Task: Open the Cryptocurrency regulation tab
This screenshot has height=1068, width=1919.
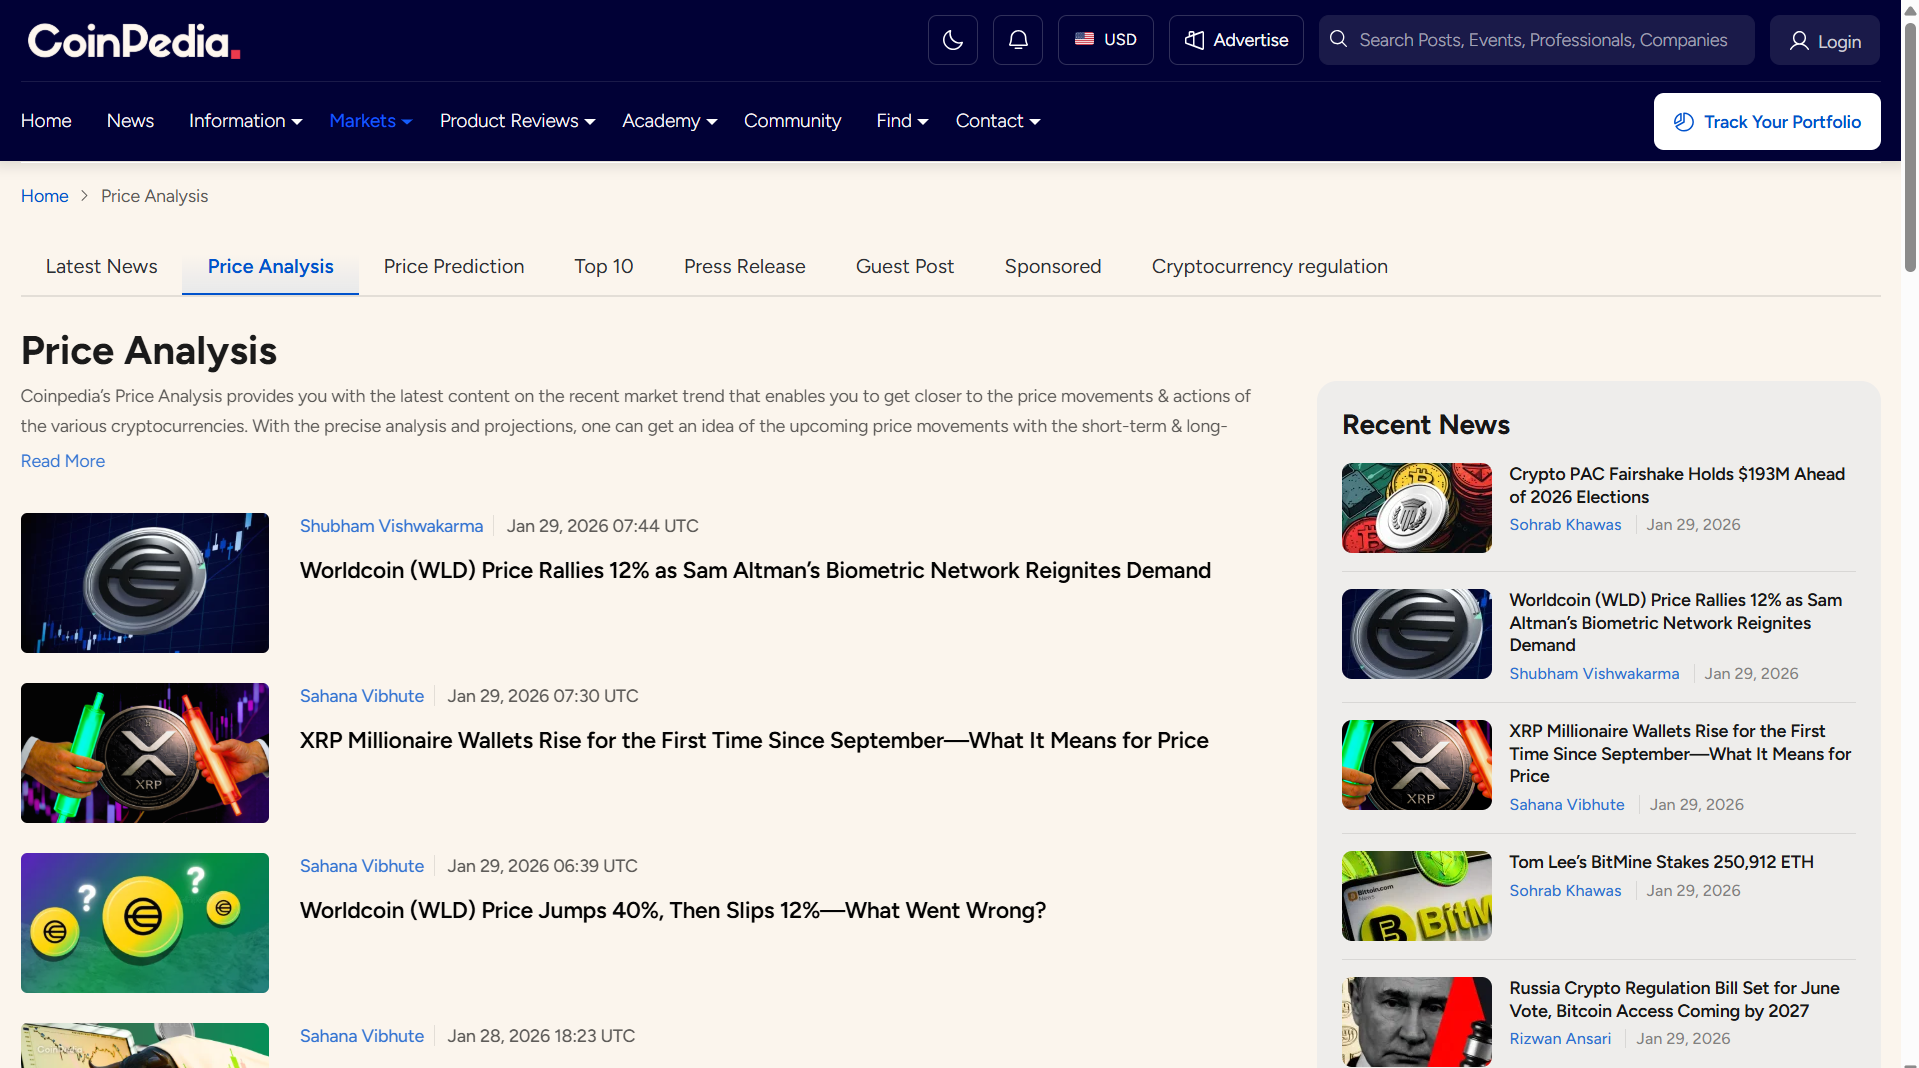Action: 1269,267
